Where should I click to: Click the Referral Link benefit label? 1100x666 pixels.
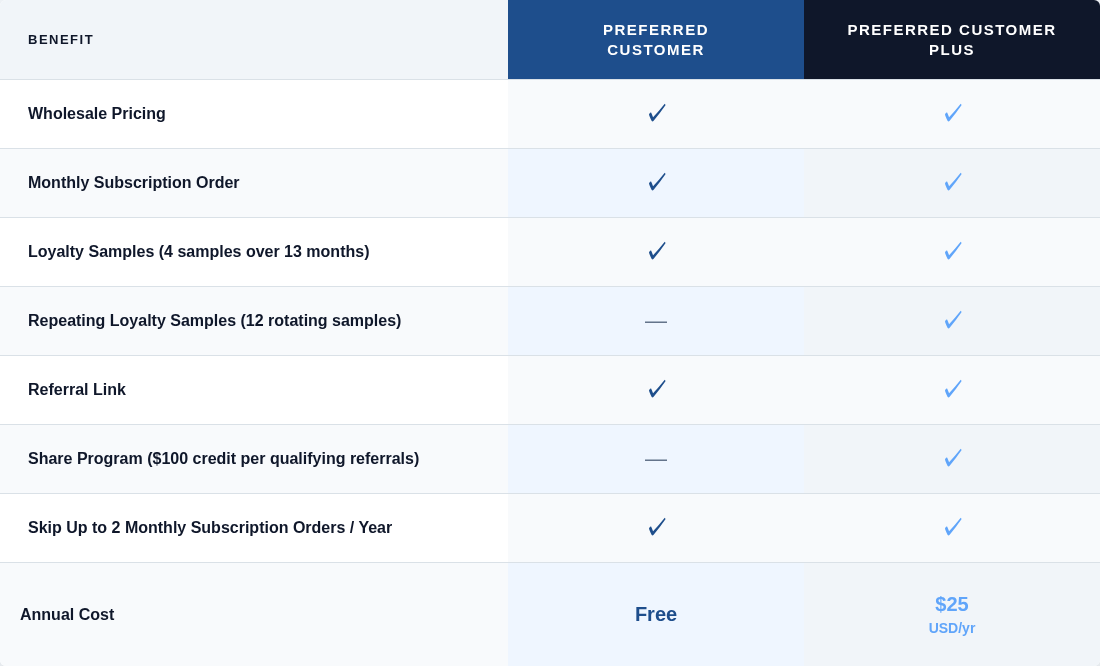(x=77, y=390)
